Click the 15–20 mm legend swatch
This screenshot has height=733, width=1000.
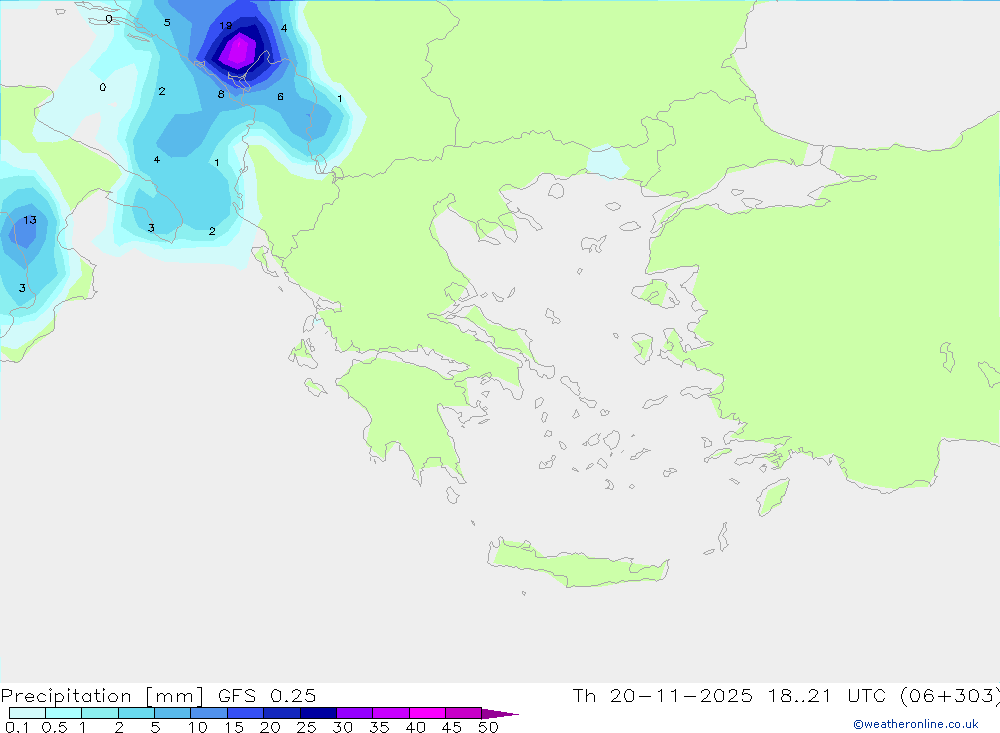point(246,713)
